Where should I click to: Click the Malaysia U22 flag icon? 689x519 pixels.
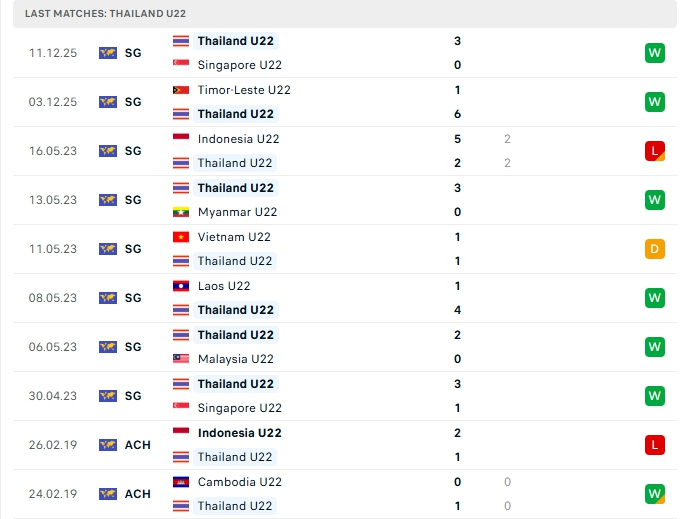coord(181,359)
